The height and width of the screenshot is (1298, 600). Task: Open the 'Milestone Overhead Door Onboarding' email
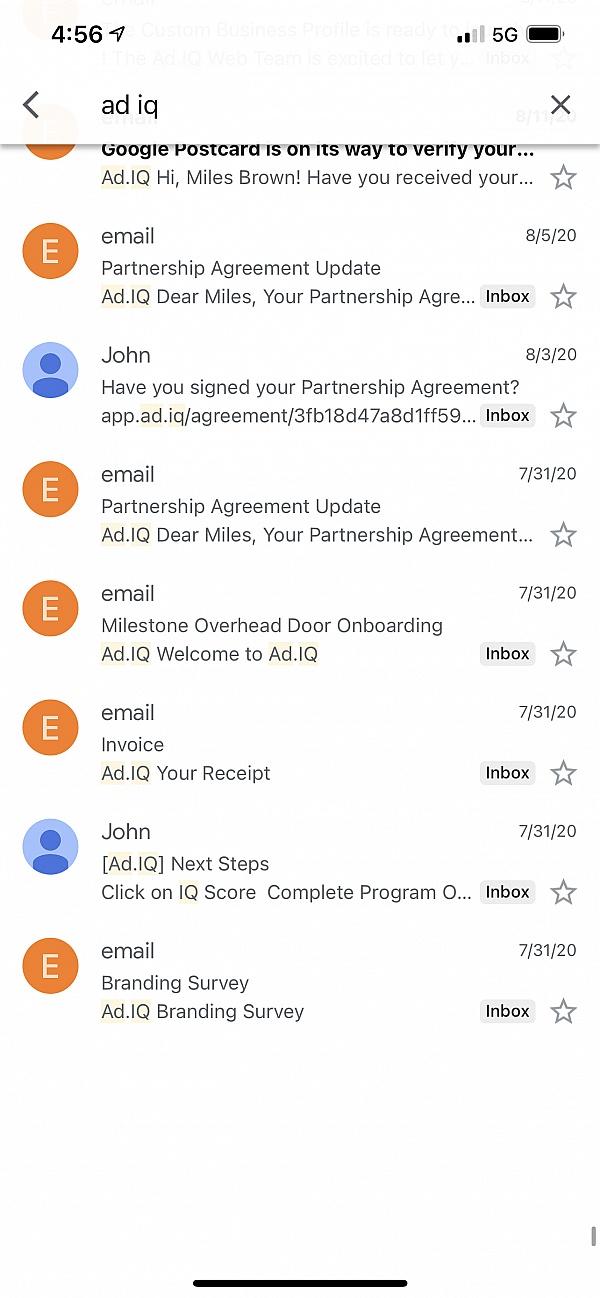click(x=272, y=625)
